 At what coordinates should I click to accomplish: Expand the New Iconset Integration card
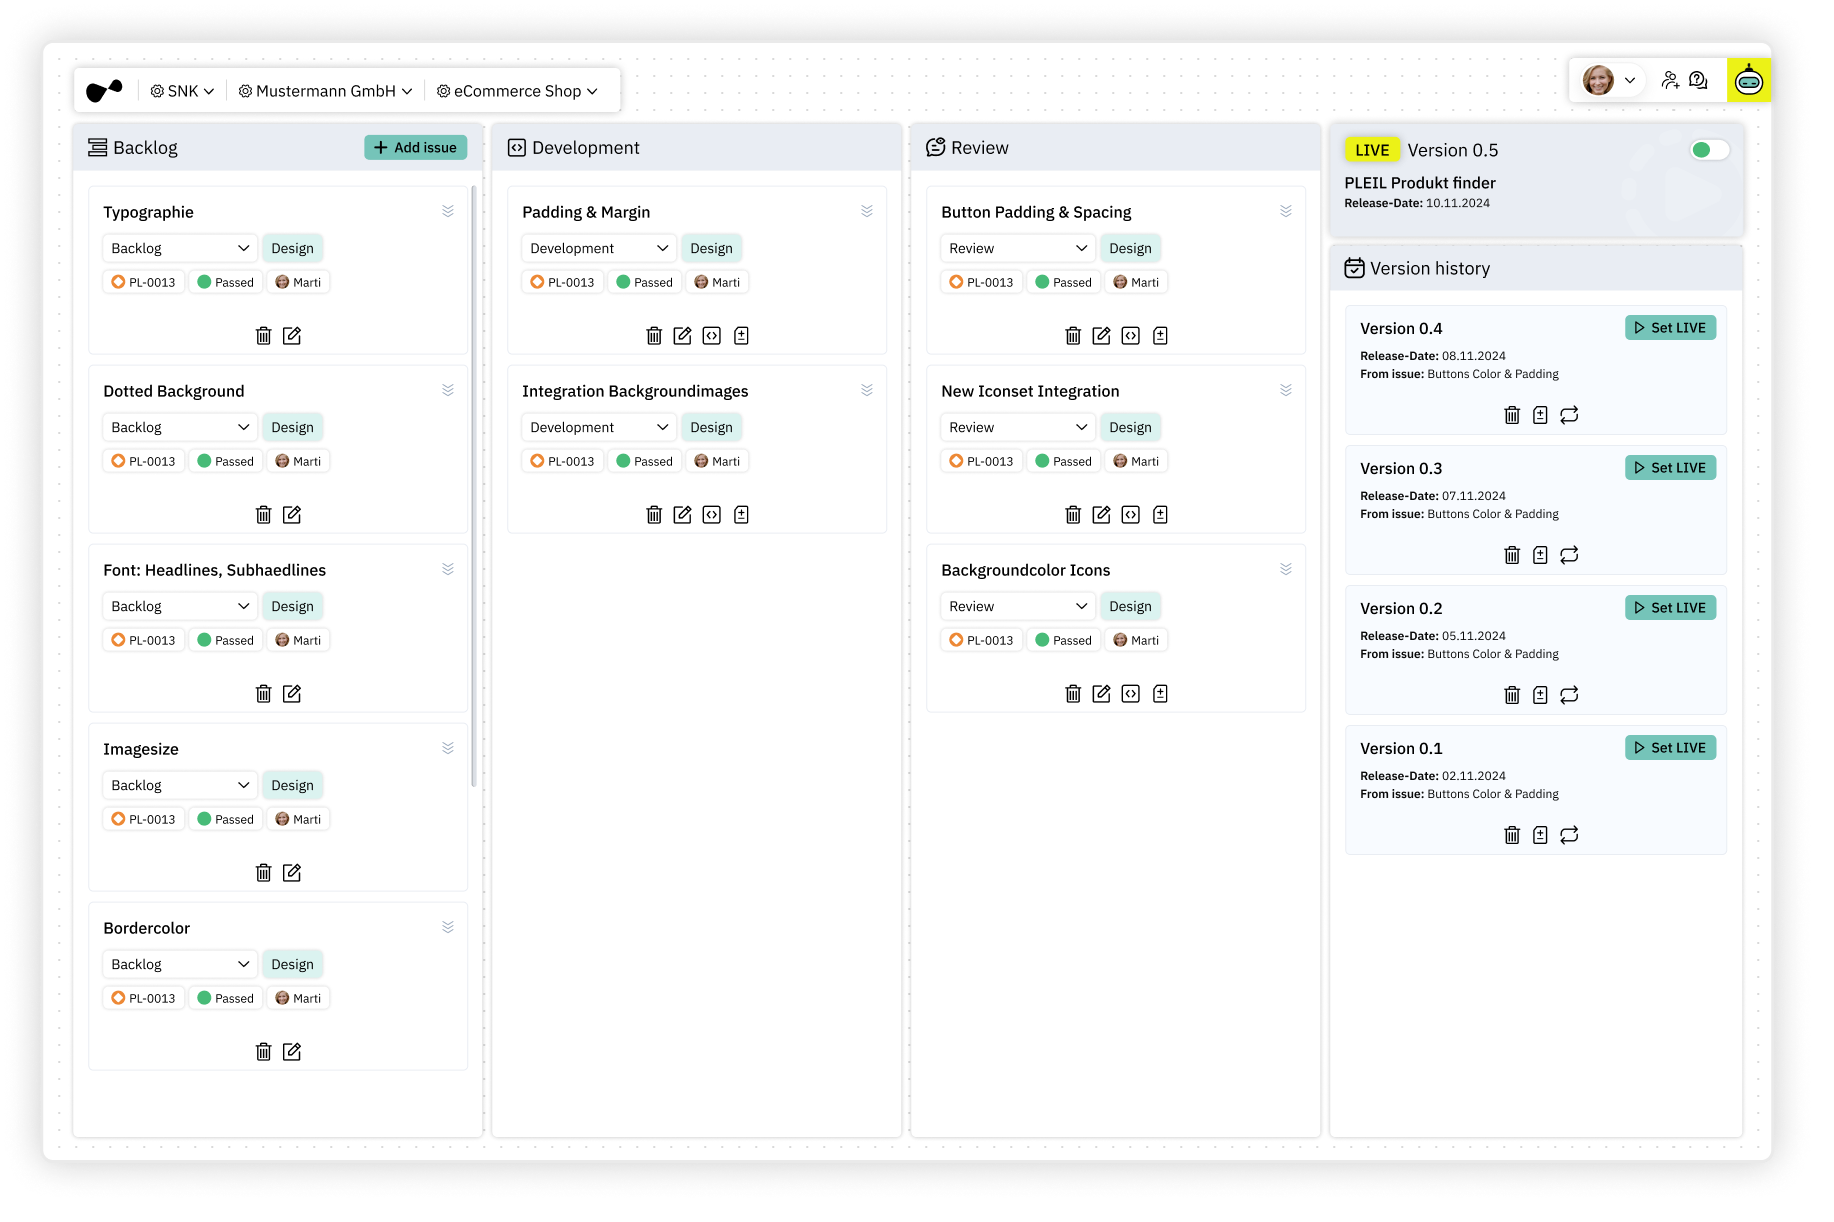point(1286,390)
